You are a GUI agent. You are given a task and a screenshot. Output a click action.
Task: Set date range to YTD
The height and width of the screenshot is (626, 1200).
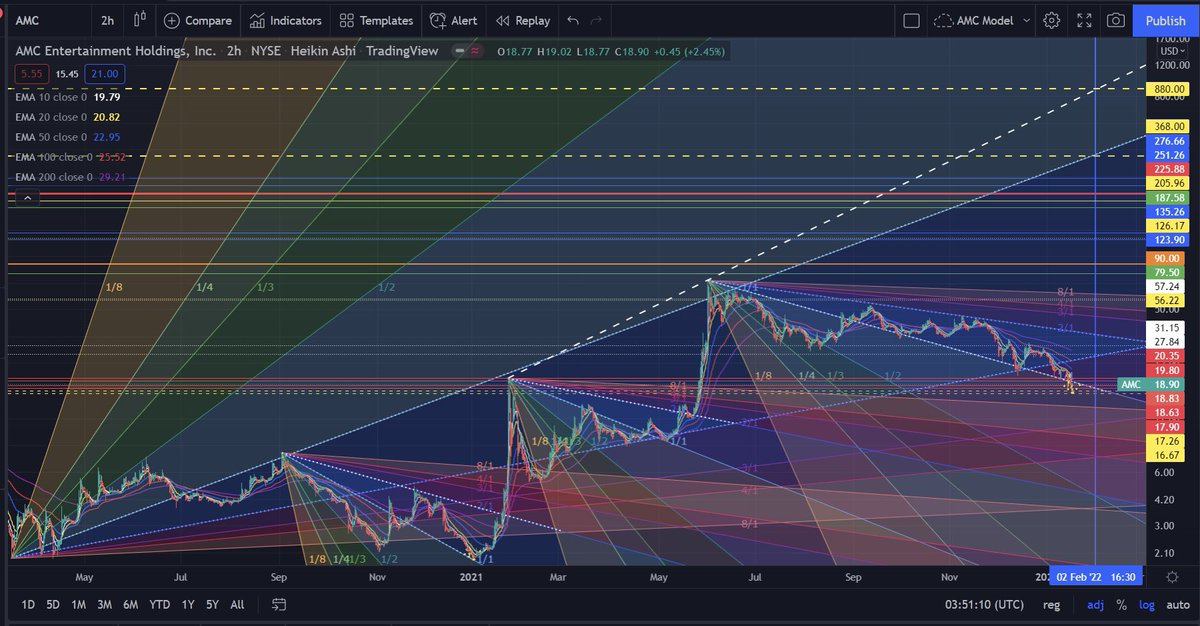(x=159, y=604)
